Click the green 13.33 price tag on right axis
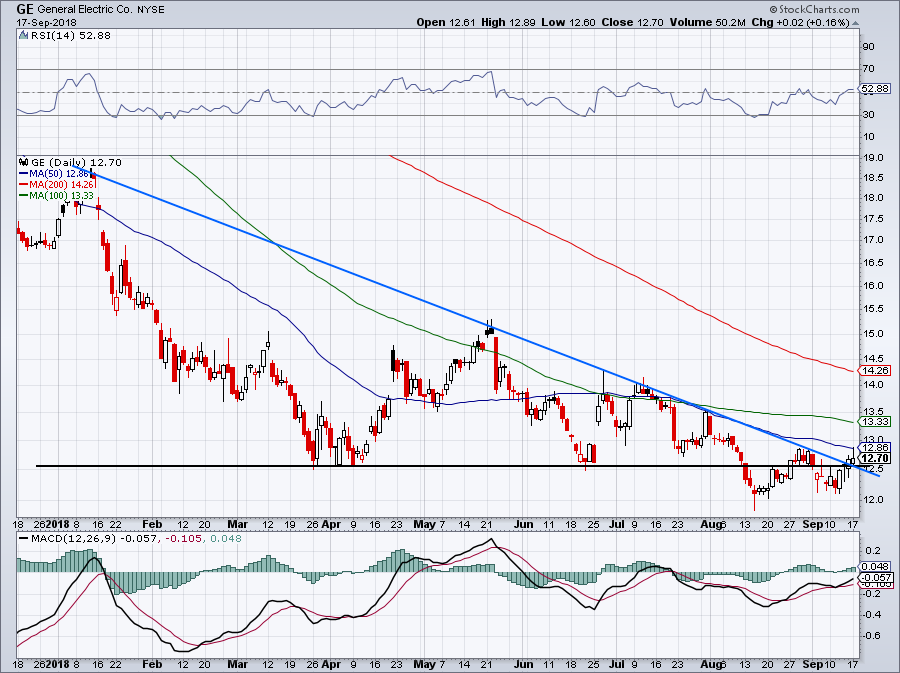900x673 pixels. click(875, 421)
